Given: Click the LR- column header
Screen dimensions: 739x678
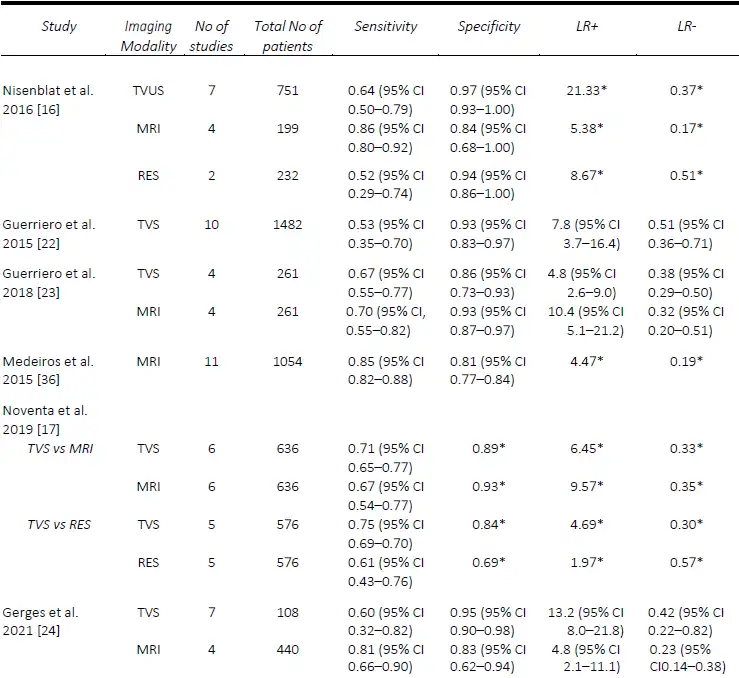Looking at the screenshot, I should (687, 26).
